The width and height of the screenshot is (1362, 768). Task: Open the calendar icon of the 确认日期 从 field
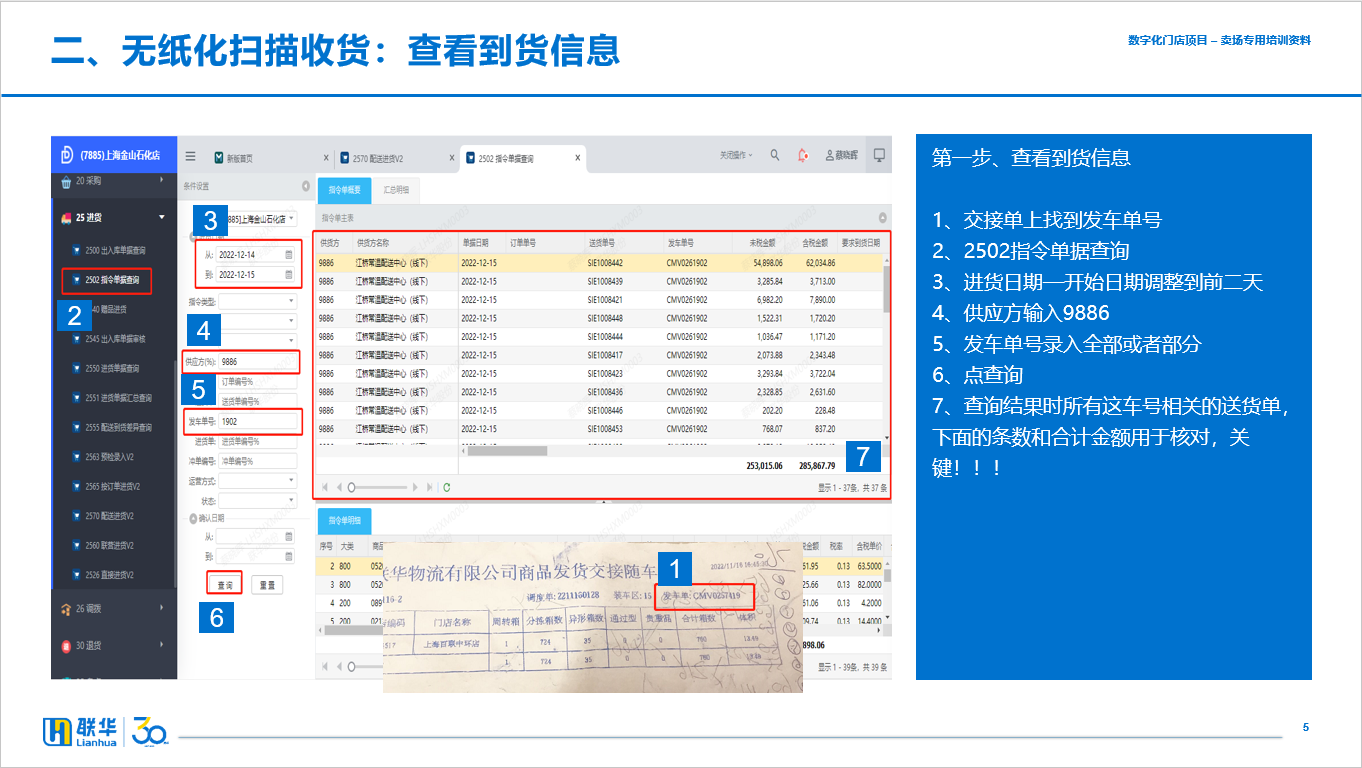(x=289, y=537)
